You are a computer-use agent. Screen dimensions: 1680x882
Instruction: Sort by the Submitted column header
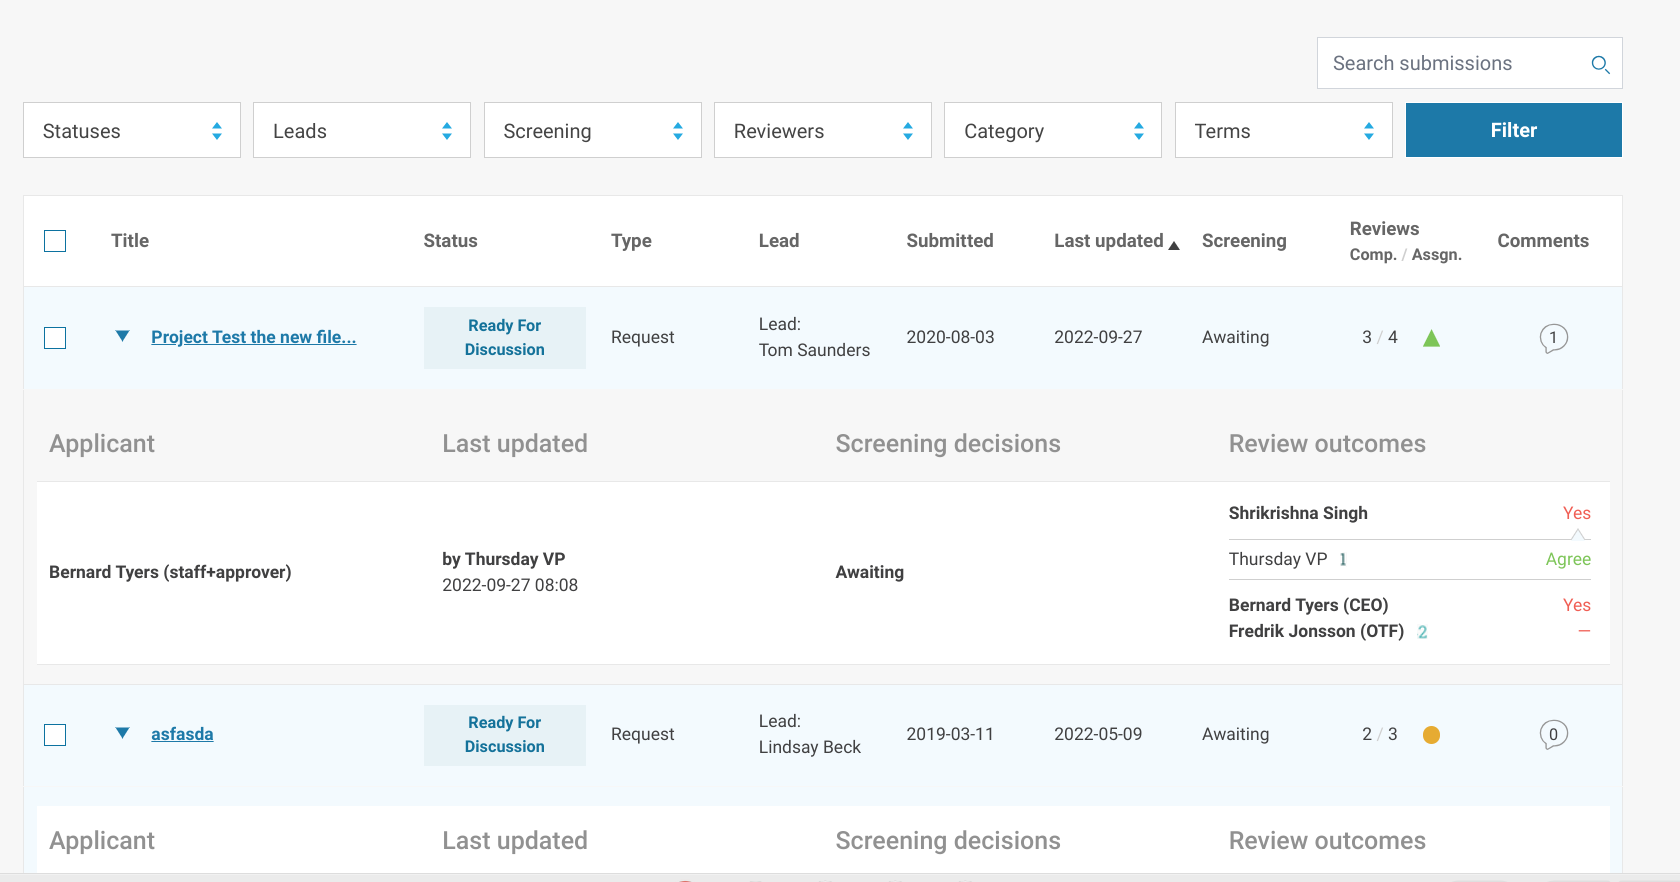(949, 241)
